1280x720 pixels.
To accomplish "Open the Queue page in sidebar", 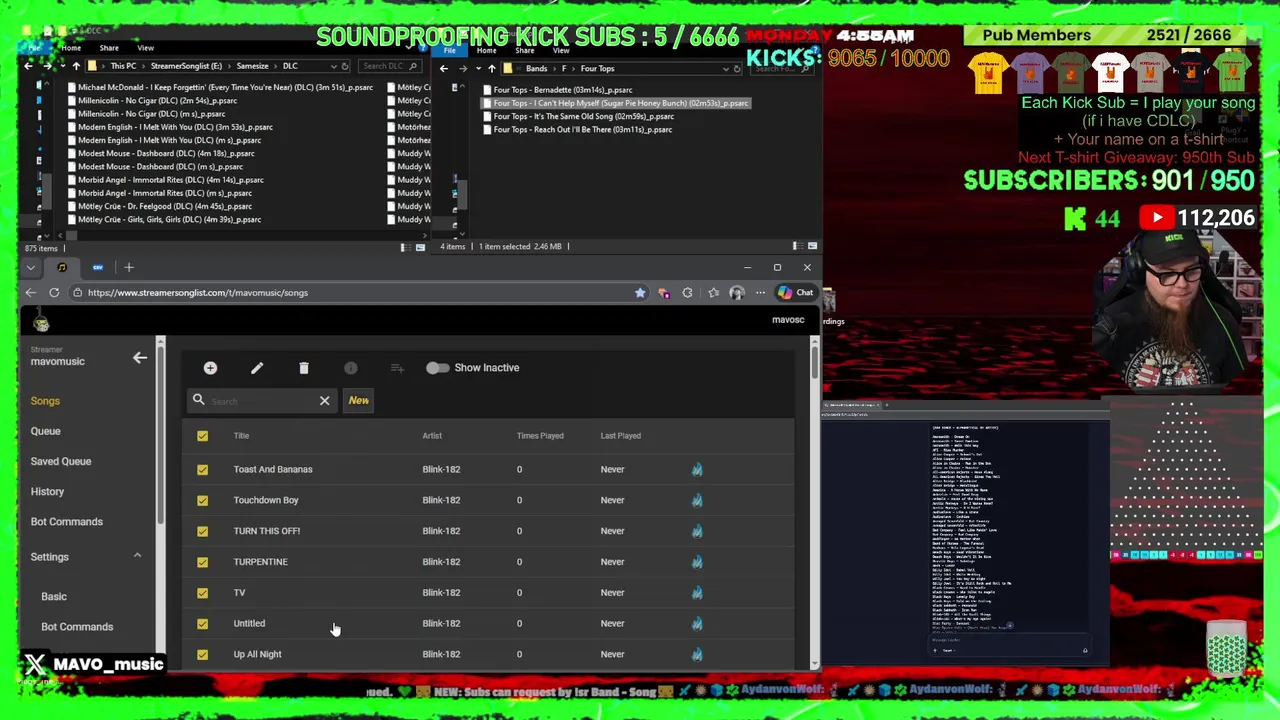I will [45, 431].
